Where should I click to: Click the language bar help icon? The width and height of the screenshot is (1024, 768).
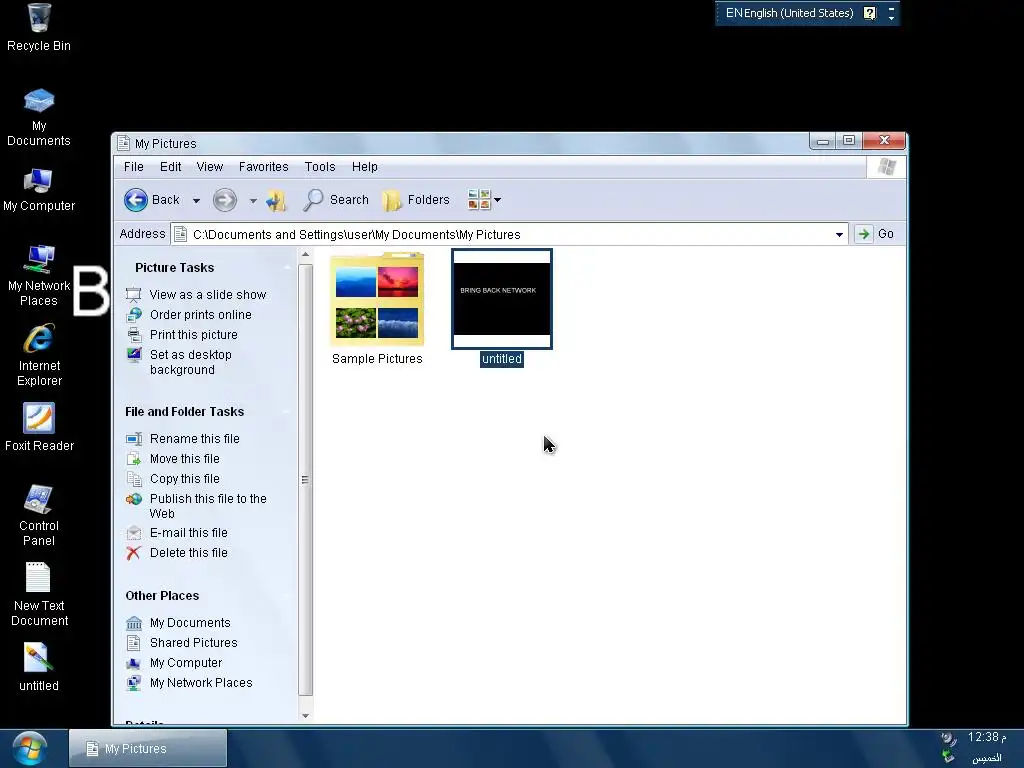coord(870,13)
